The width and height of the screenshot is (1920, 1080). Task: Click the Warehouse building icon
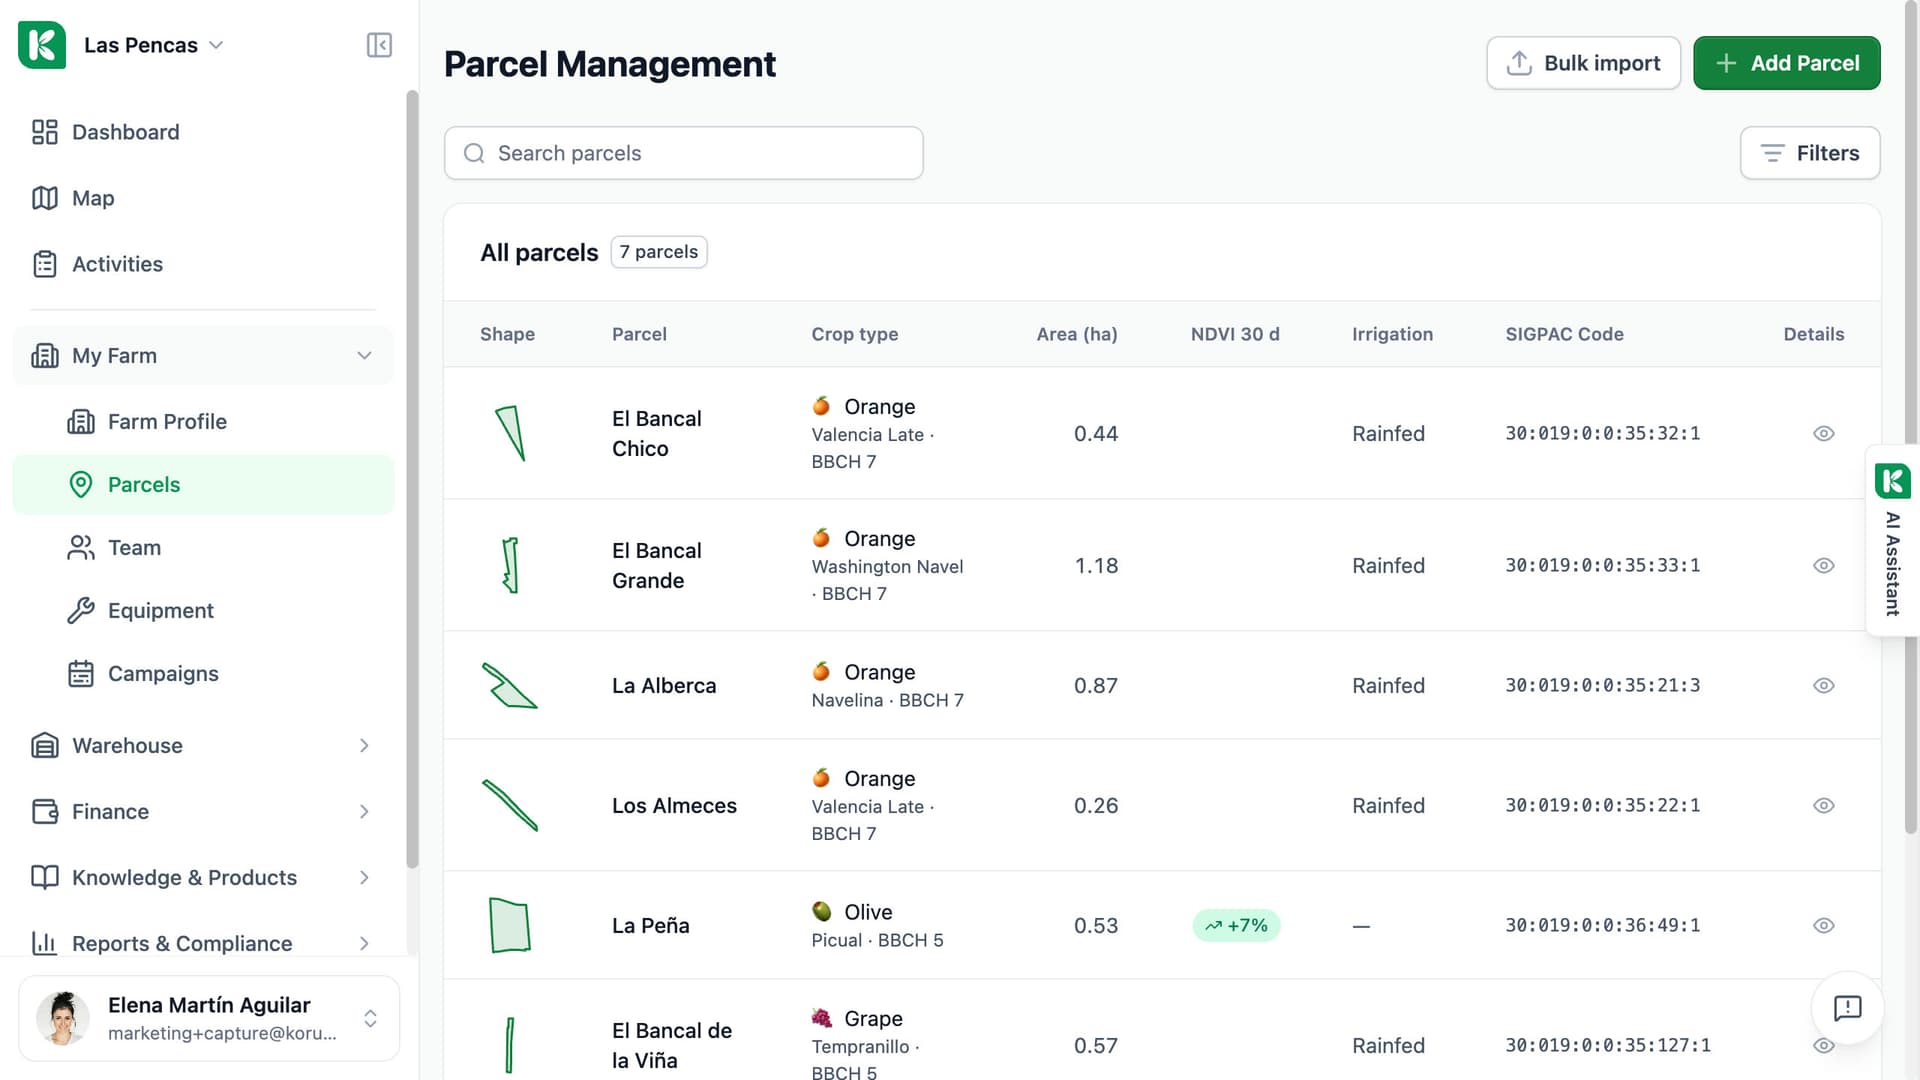tap(45, 746)
